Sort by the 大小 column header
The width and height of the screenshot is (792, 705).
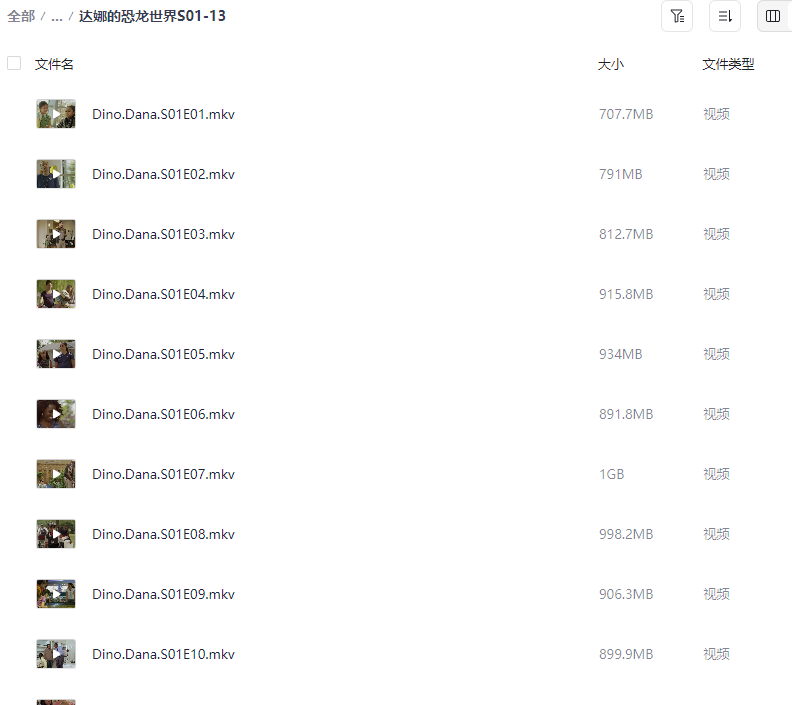click(611, 64)
